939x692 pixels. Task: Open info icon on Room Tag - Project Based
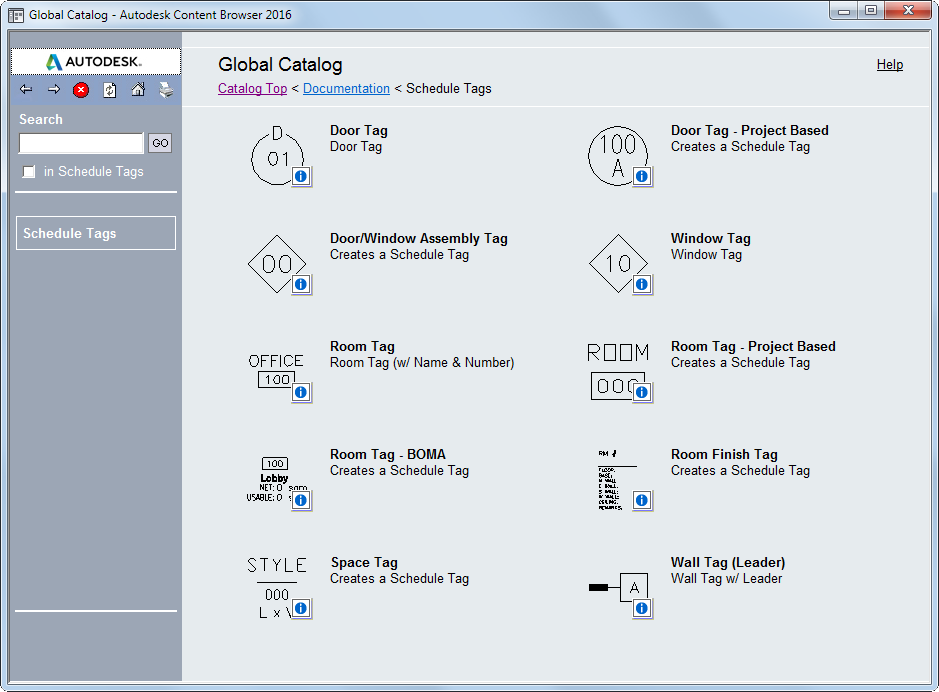point(642,392)
